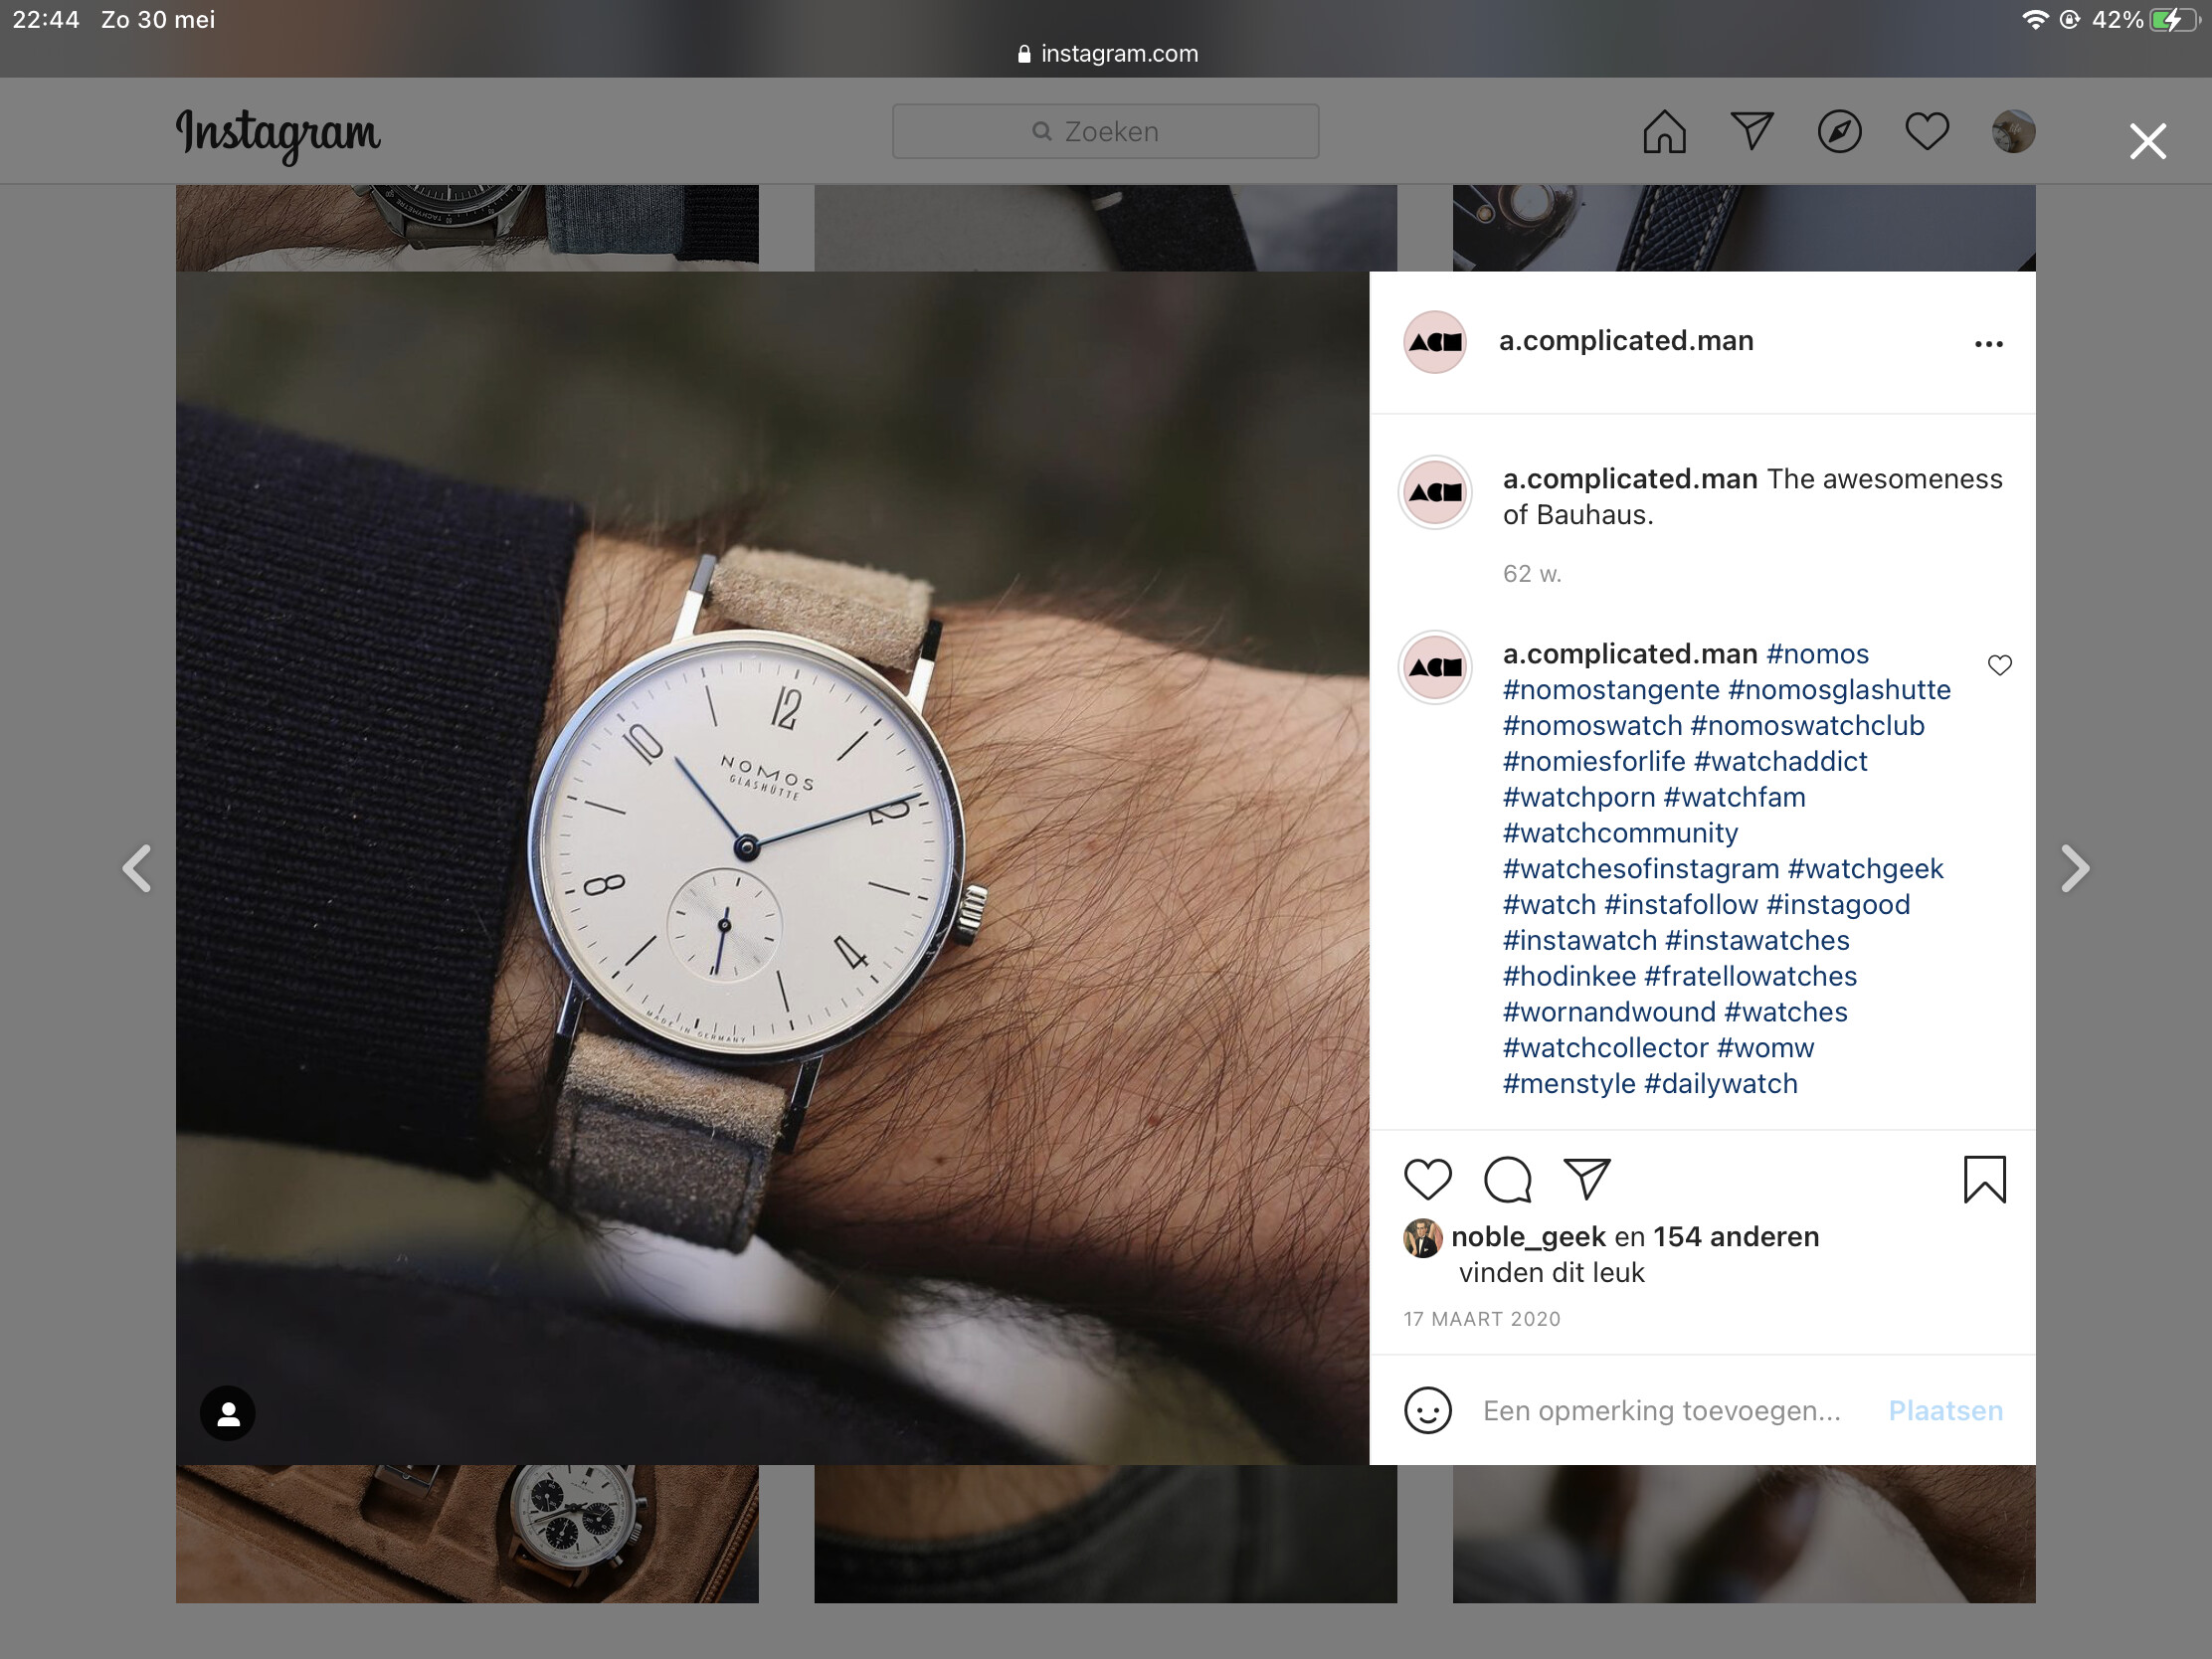The image size is (2212, 1659).
Task: Open #wornandwound hashtag
Action: click(1609, 1012)
